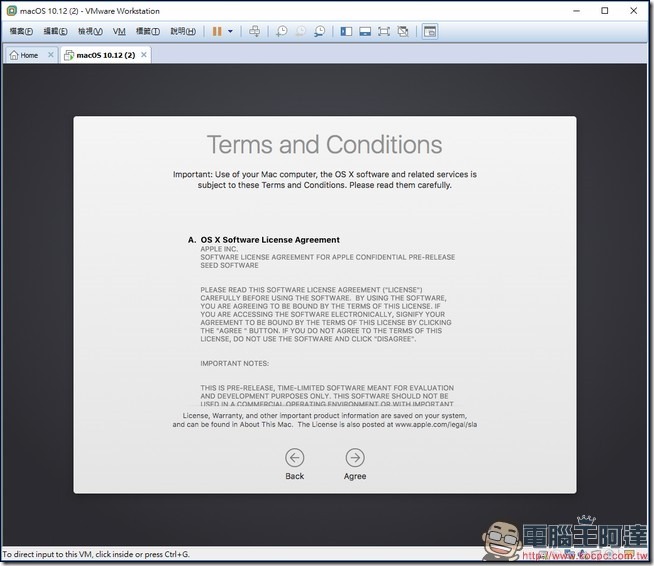Click the Unity mode toolbar icon

403,31
